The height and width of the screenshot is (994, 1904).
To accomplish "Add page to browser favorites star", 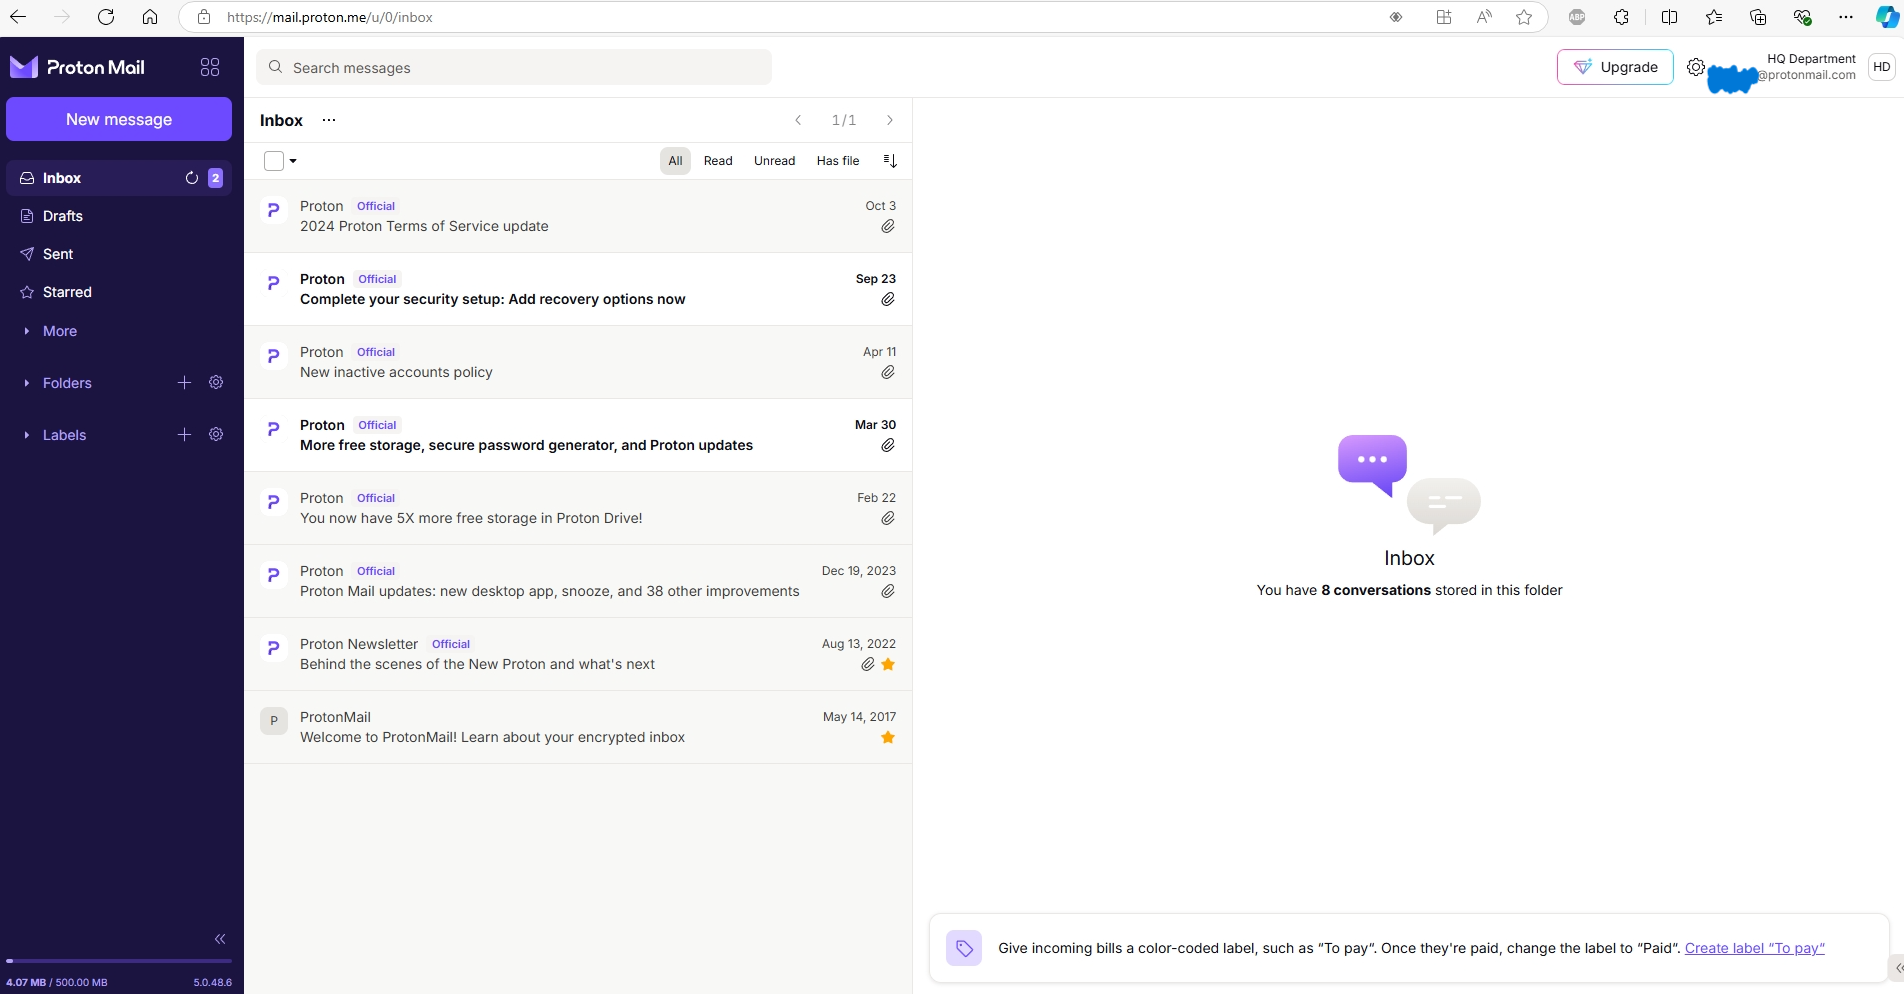I will click(x=1524, y=17).
